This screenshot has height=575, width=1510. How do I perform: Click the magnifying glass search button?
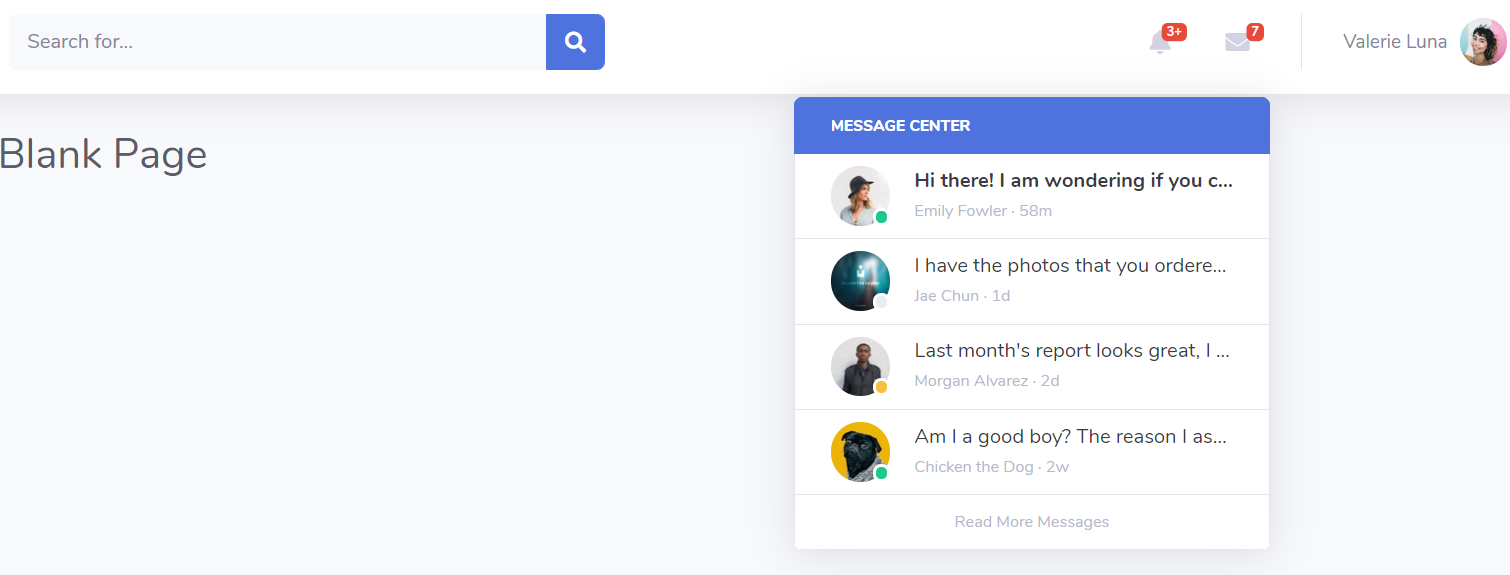pyautogui.click(x=575, y=42)
